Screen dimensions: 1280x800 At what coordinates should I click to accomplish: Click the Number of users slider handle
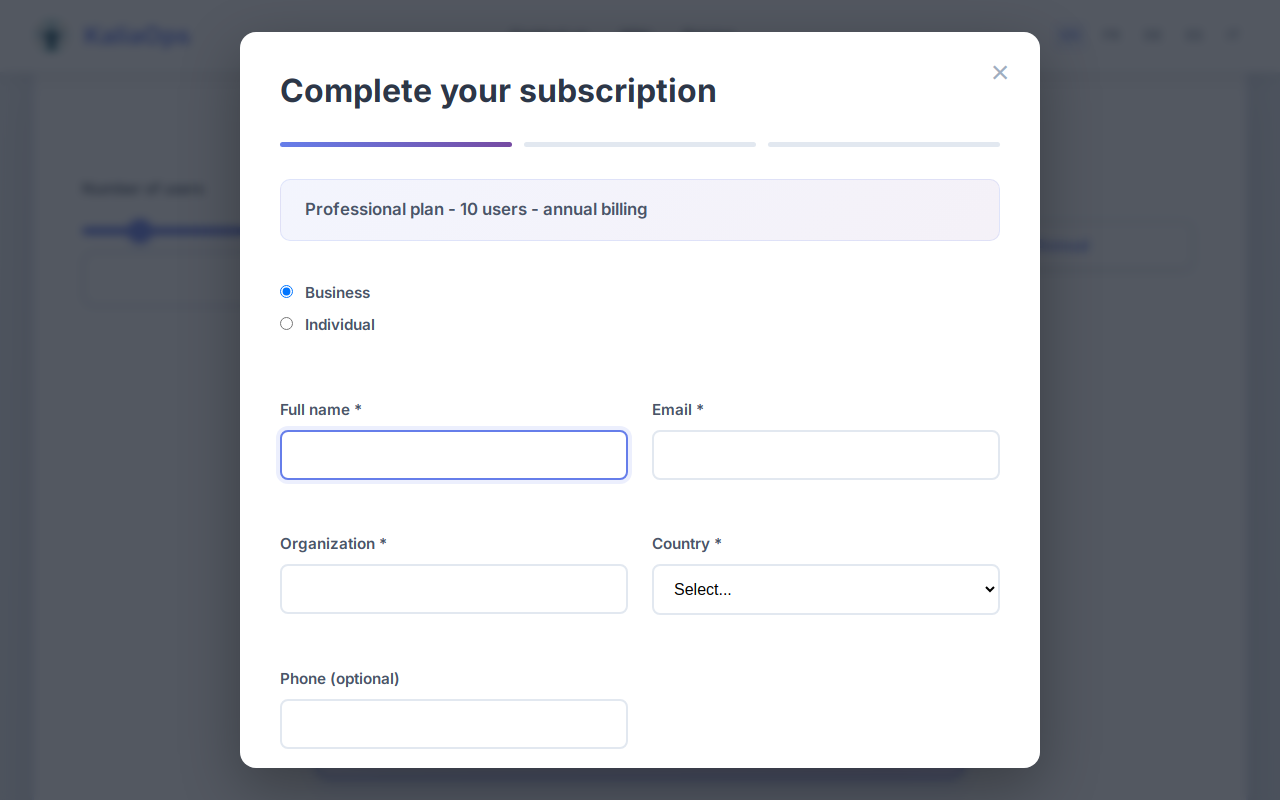pos(141,231)
